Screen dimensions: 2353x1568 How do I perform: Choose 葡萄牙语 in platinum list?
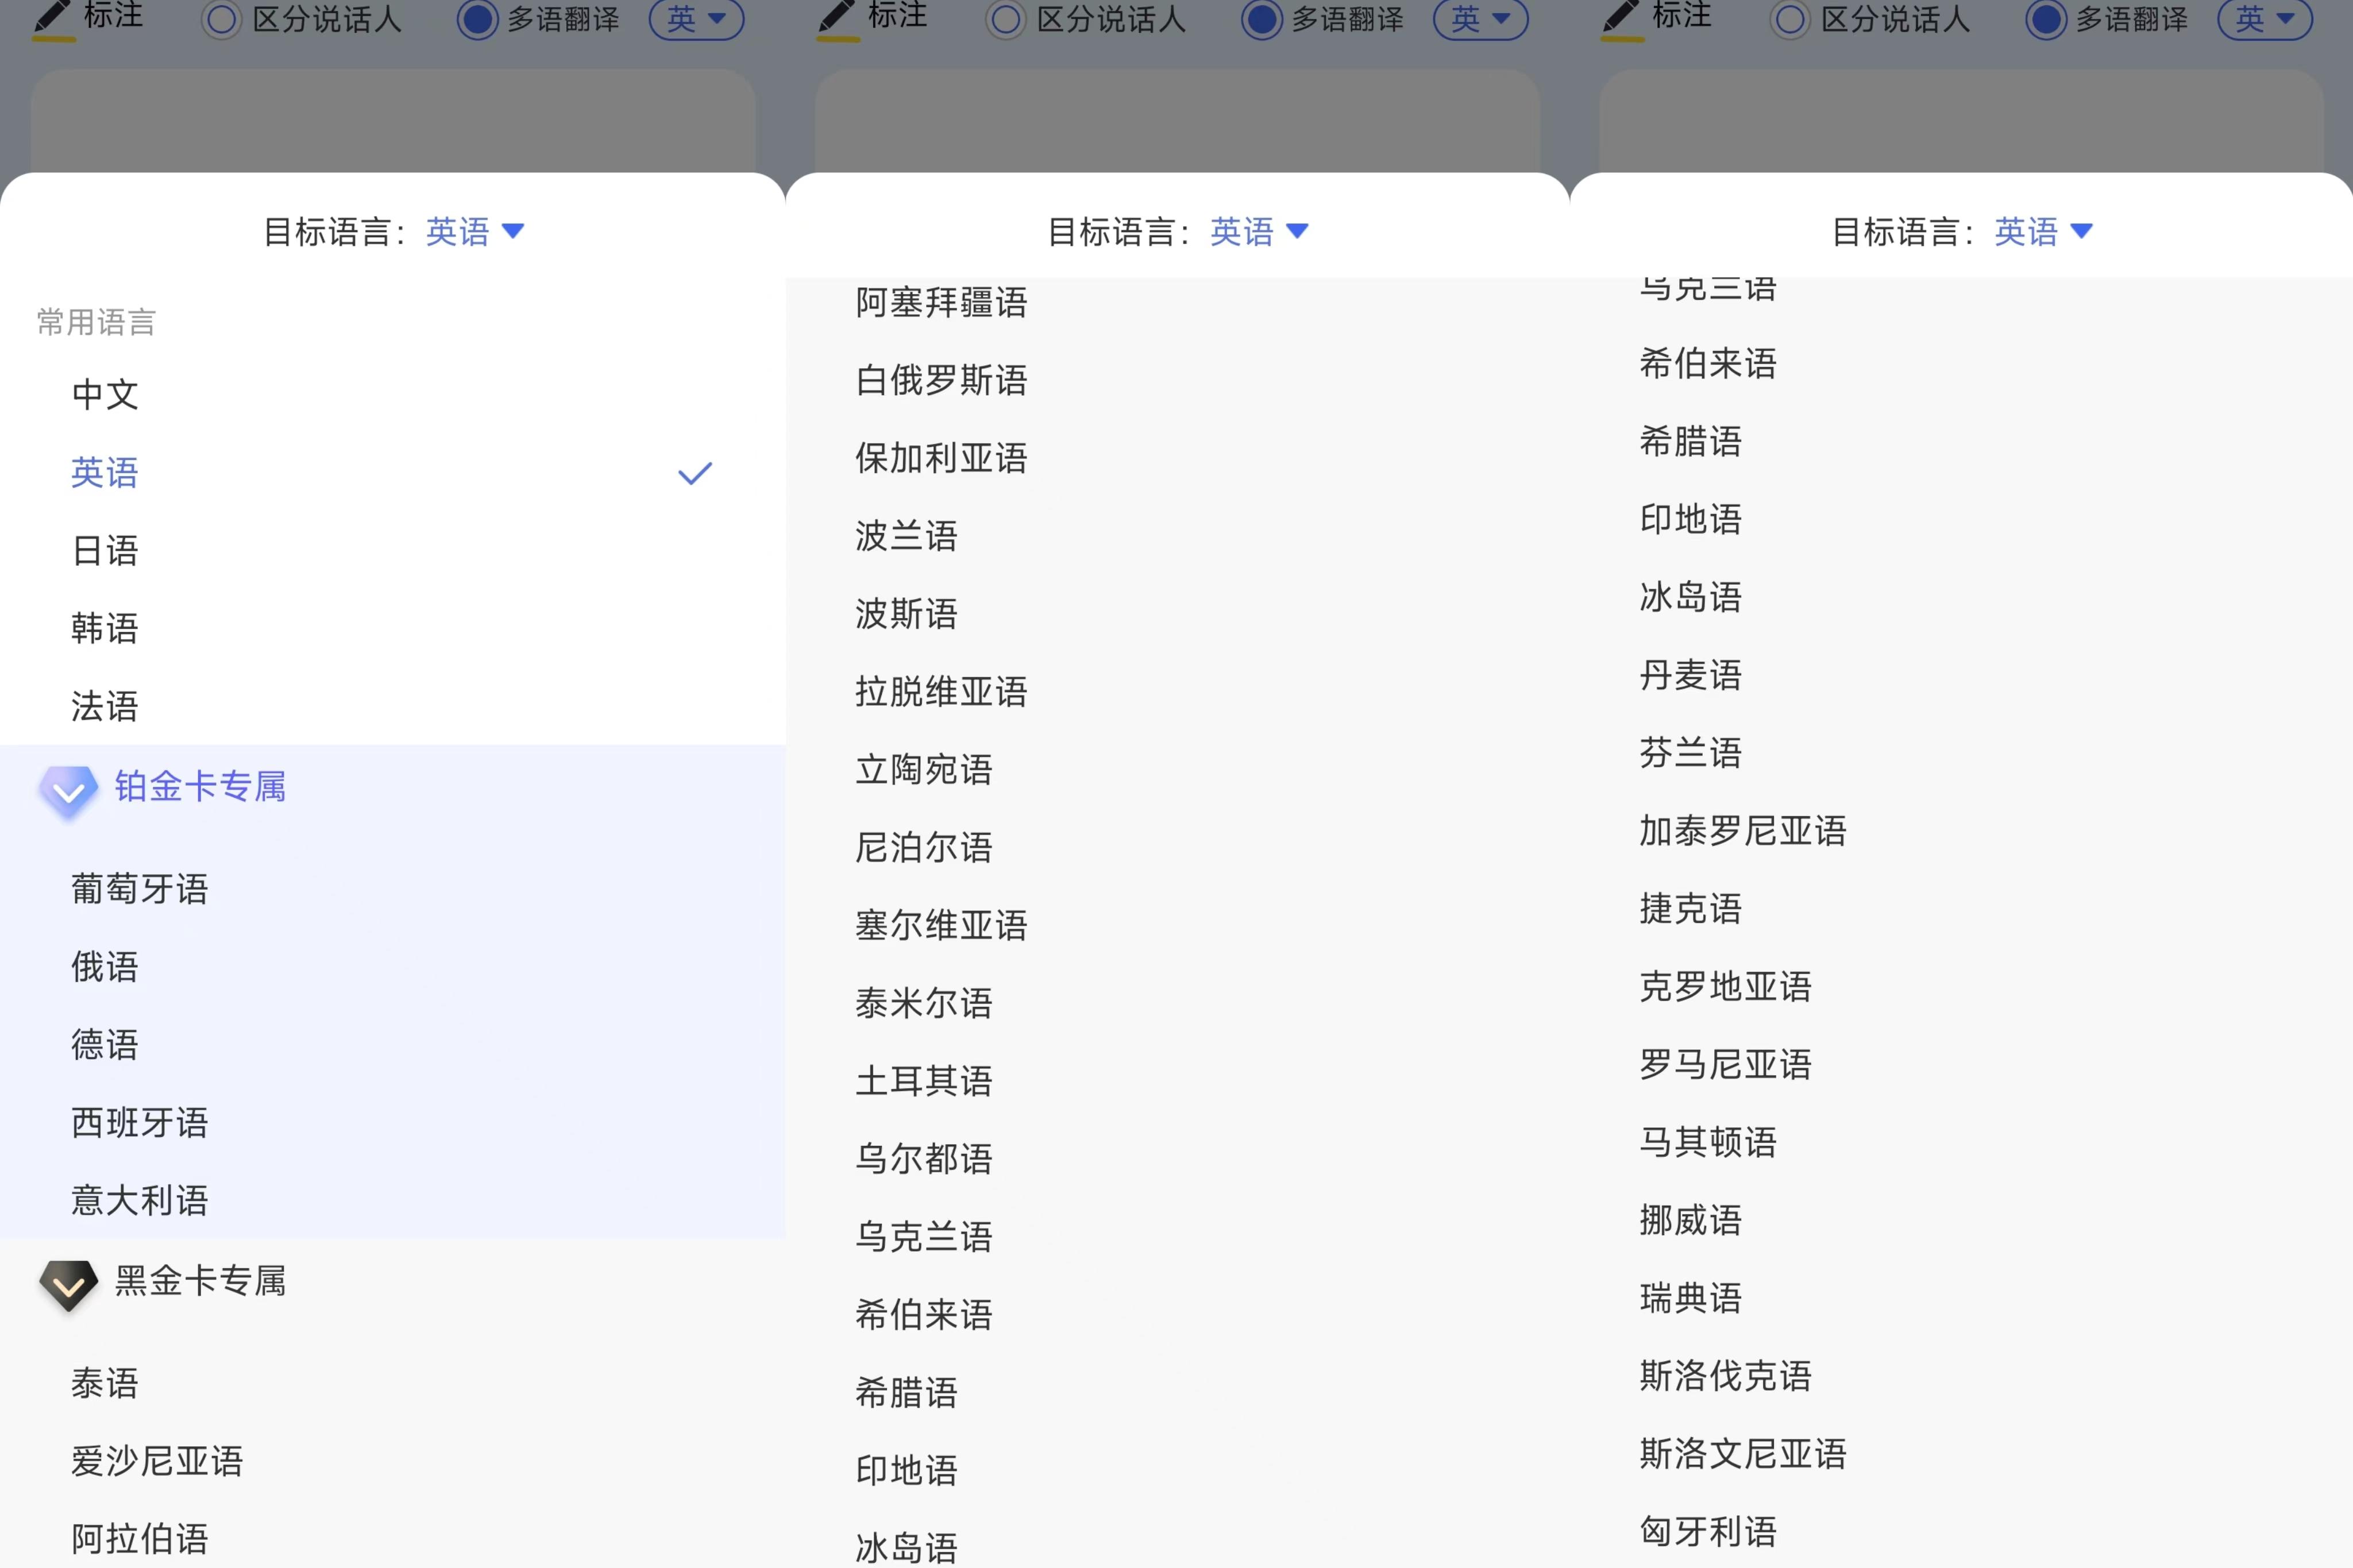140,888
